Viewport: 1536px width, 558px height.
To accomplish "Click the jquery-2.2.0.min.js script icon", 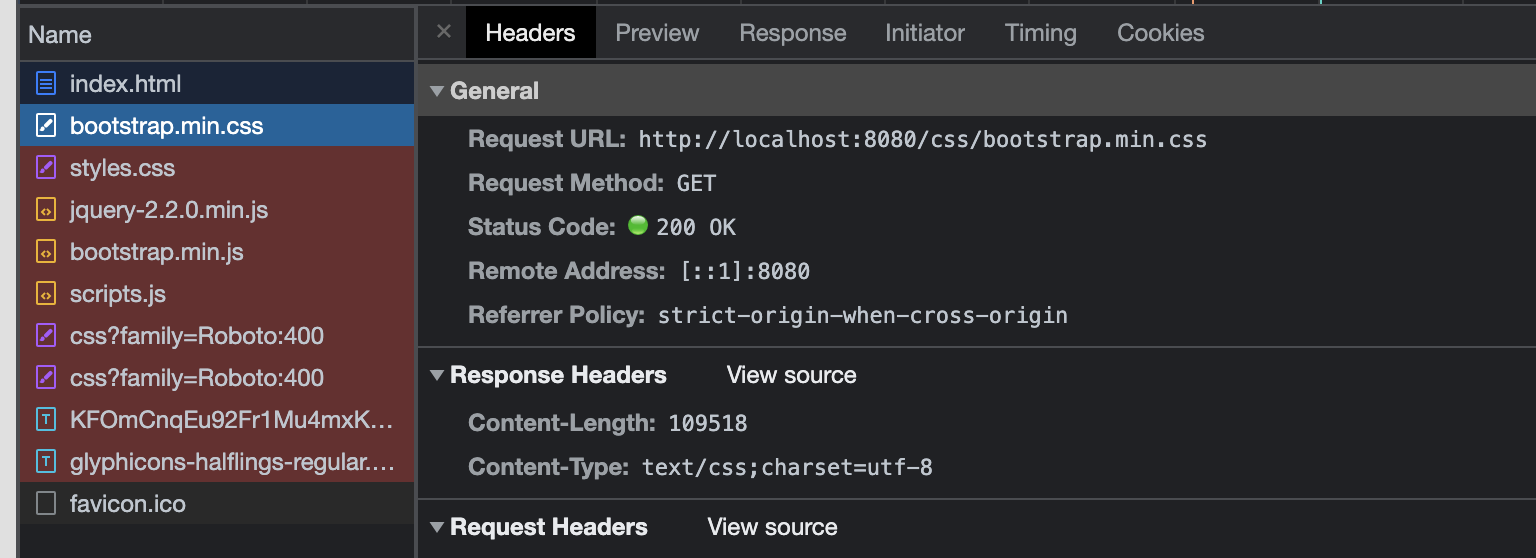I will point(45,210).
